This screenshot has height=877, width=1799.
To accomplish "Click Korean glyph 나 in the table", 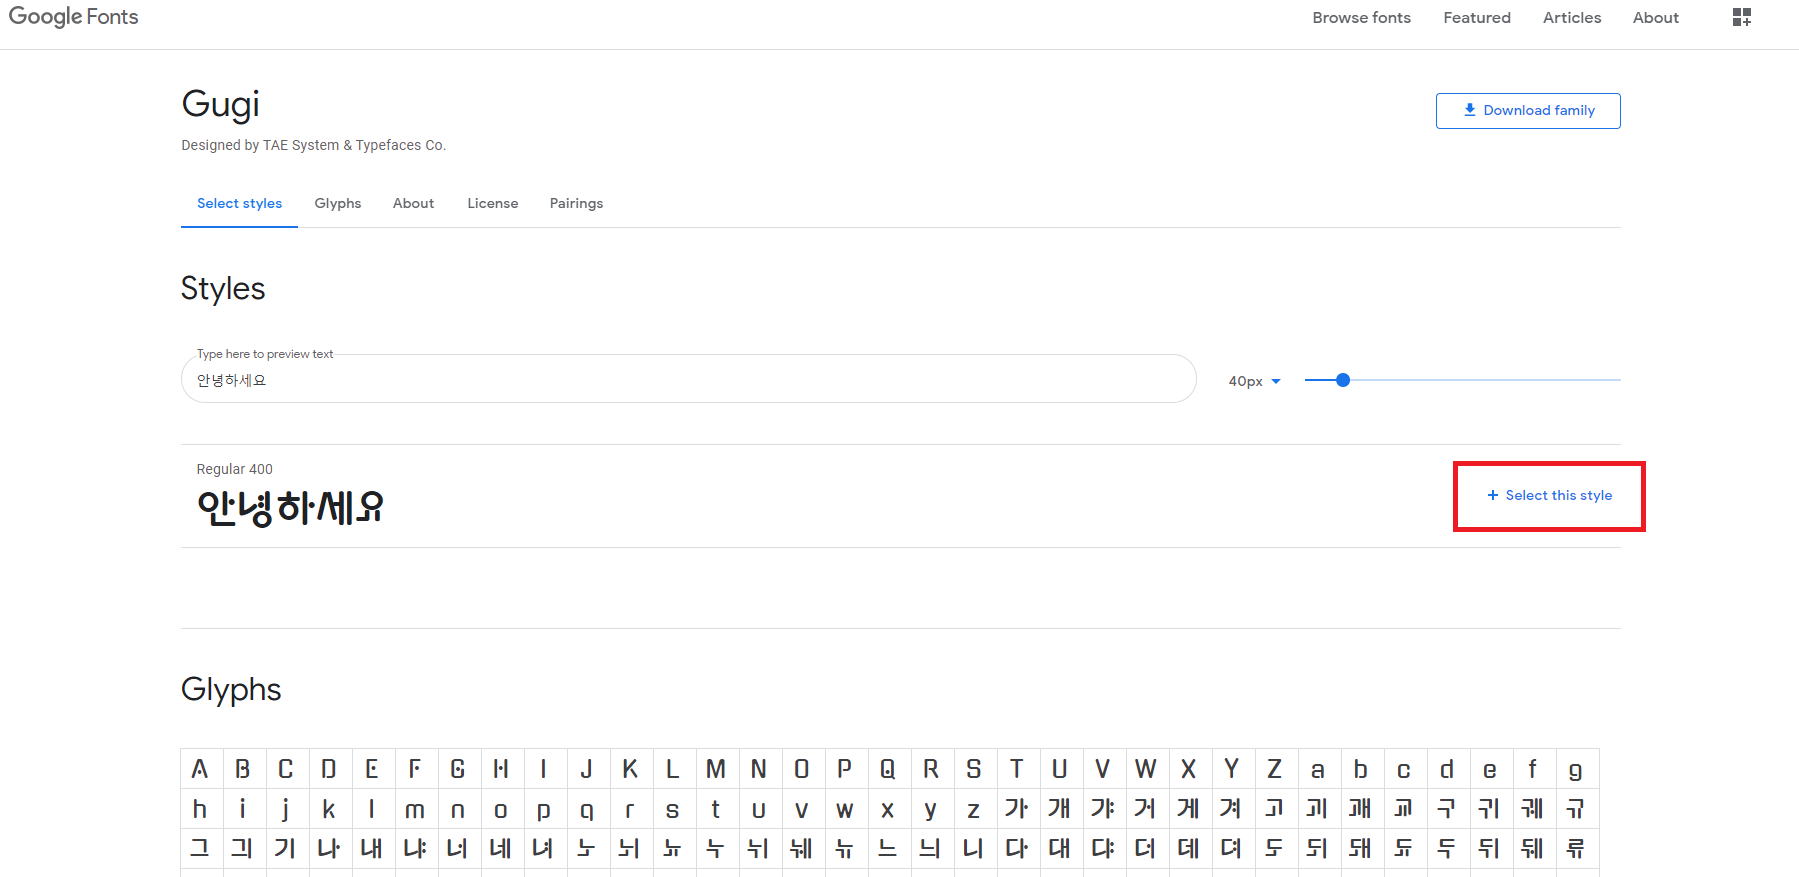I will coord(330,848).
